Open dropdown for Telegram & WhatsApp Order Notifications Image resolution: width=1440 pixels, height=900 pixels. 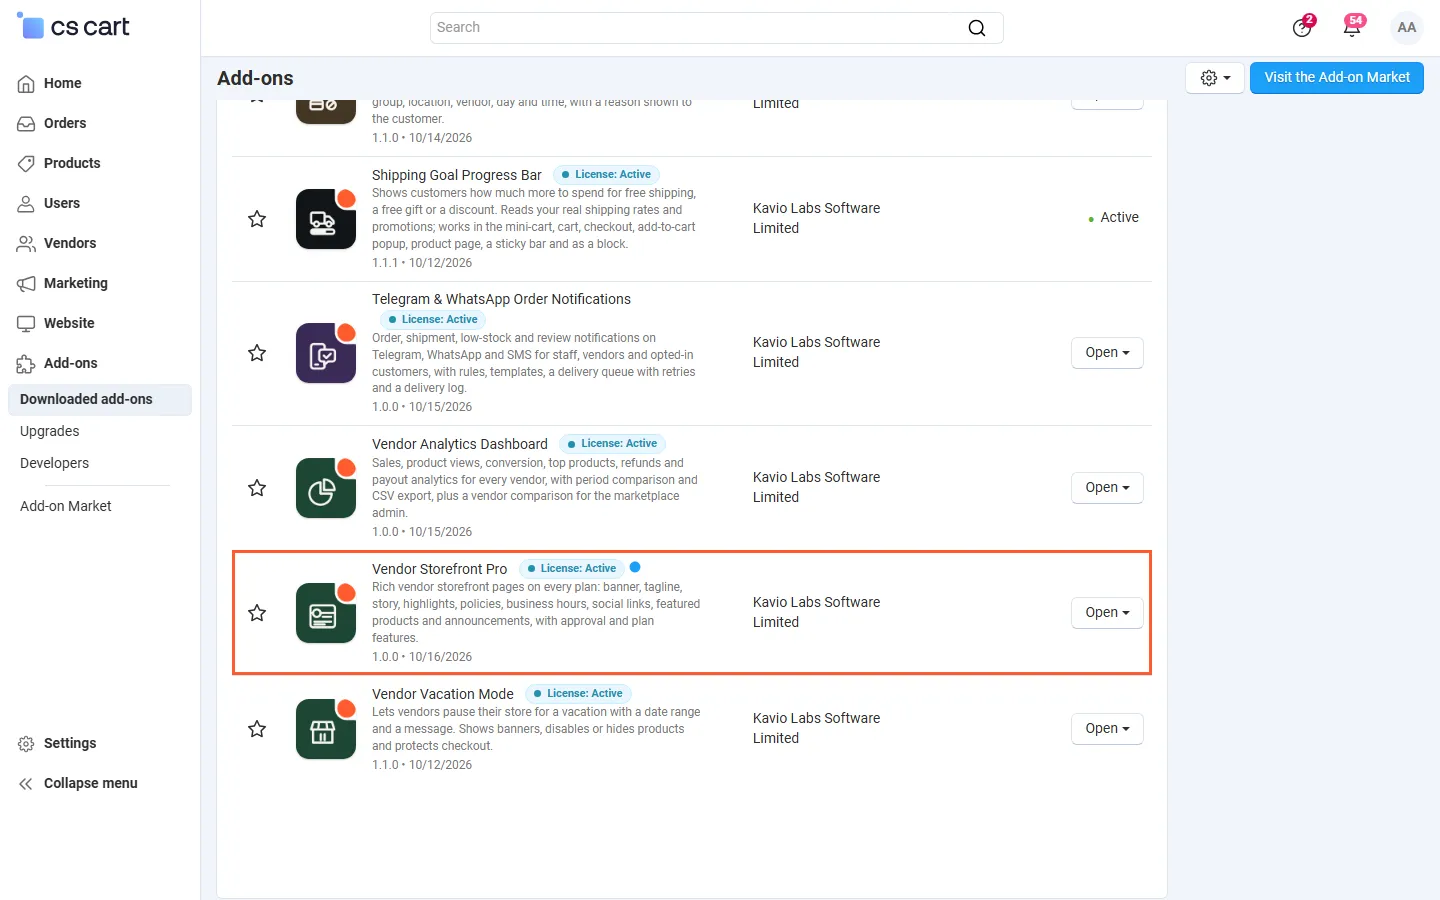click(x=1107, y=353)
